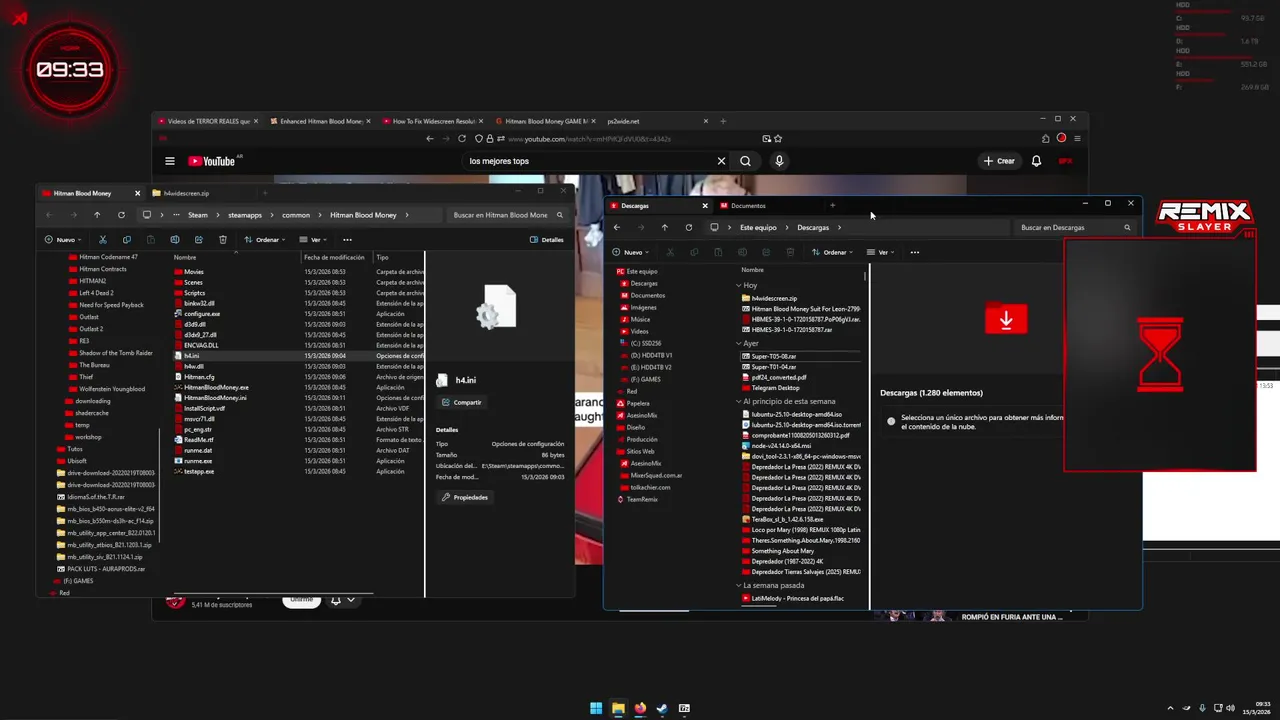
Task: Click Copy icon in Hitman Blood Money toolbar
Action: (x=126, y=240)
